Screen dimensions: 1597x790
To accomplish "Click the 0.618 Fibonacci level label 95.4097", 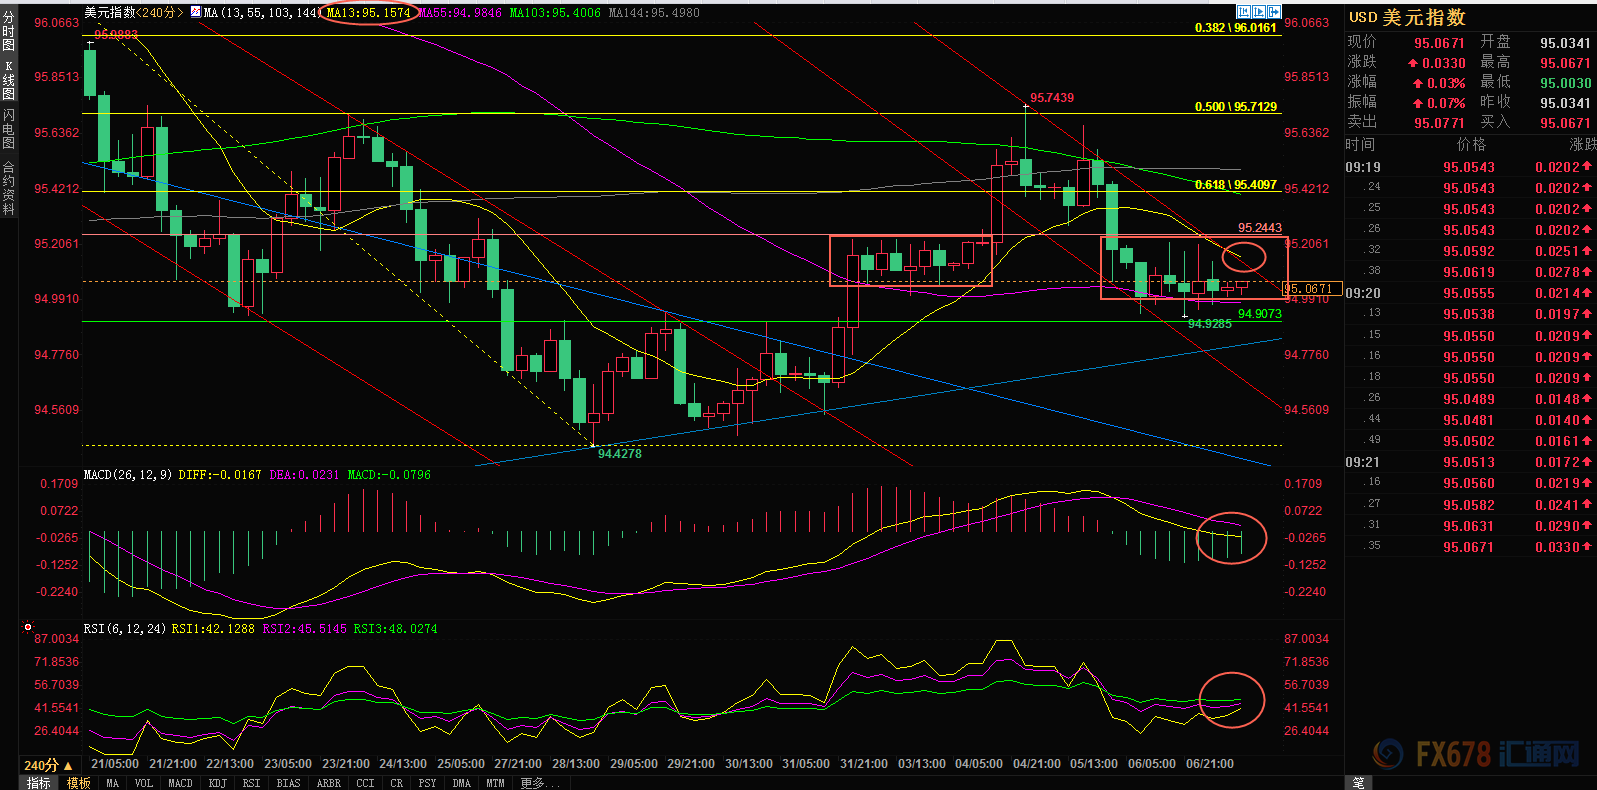I will point(1236,185).
